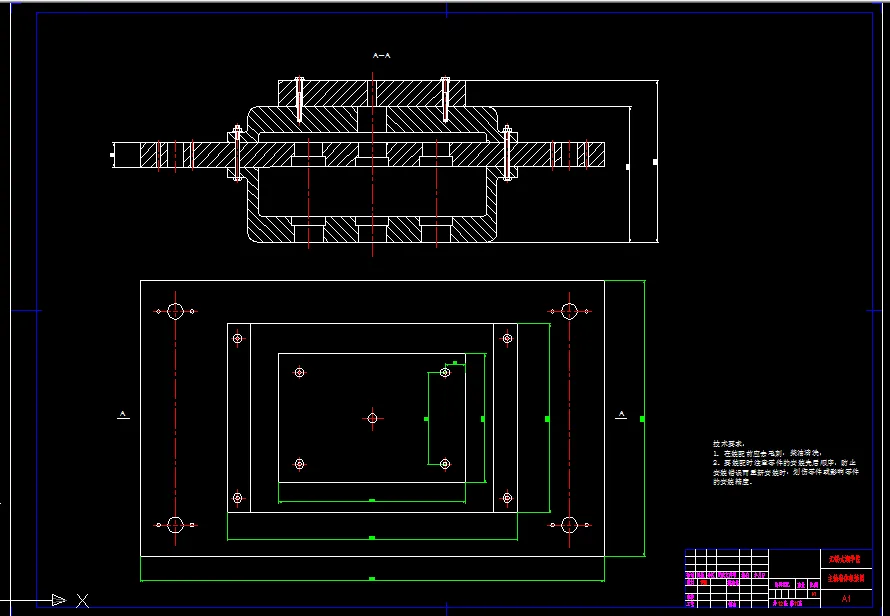Pick green midpoint grip on middle-plate width dimension
The height and width of the screenshot is (616, 890).
coord(372,538)
